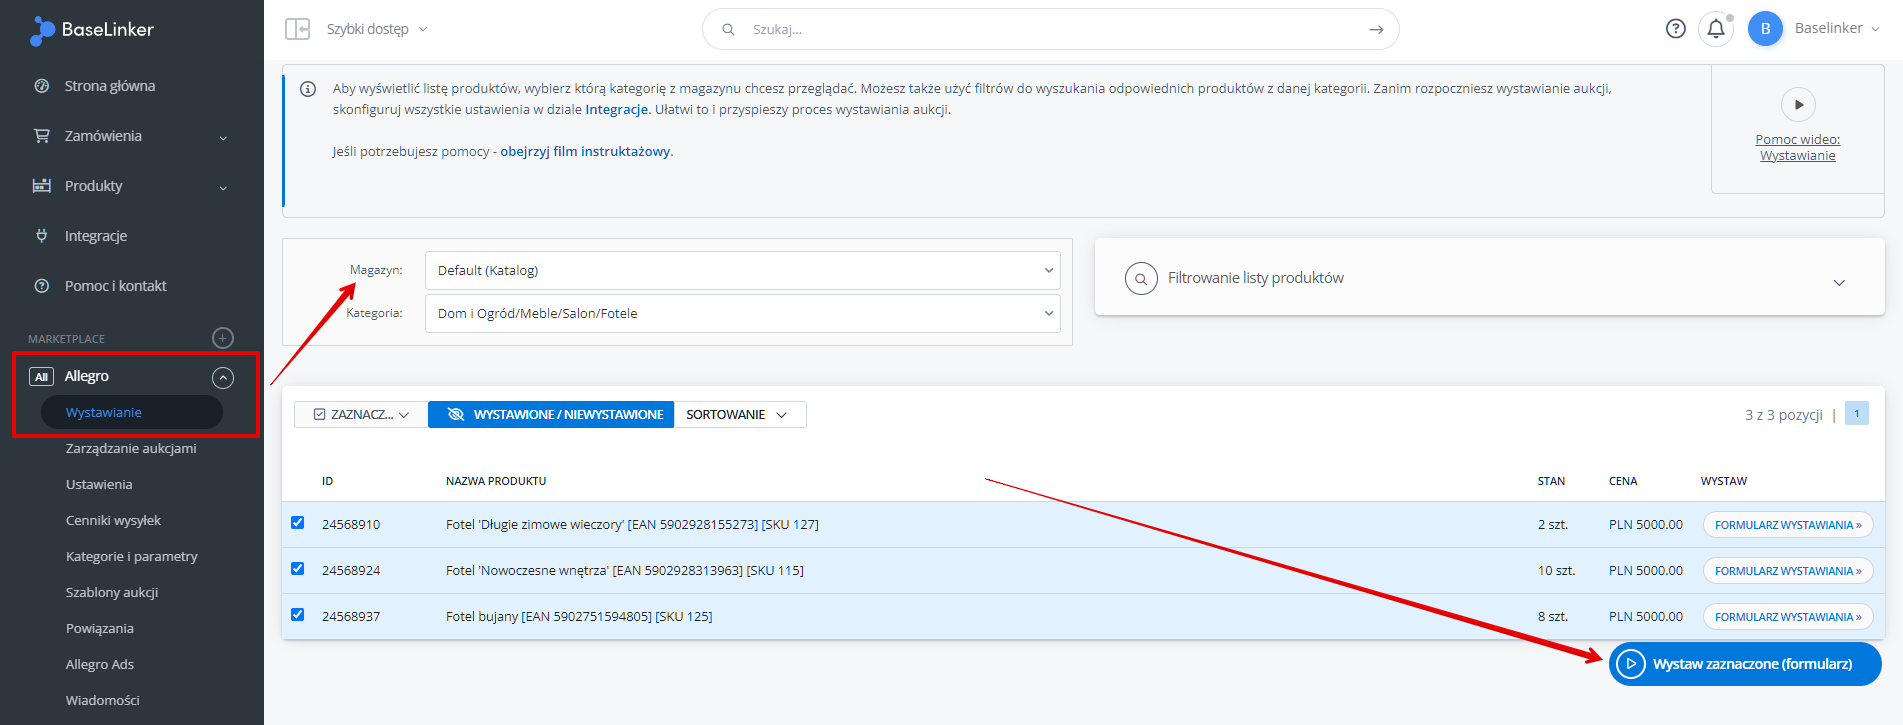Screen dimensions: 1903x725
Task: Open the Sortowanie dropdown
Action: pos(739,415)
